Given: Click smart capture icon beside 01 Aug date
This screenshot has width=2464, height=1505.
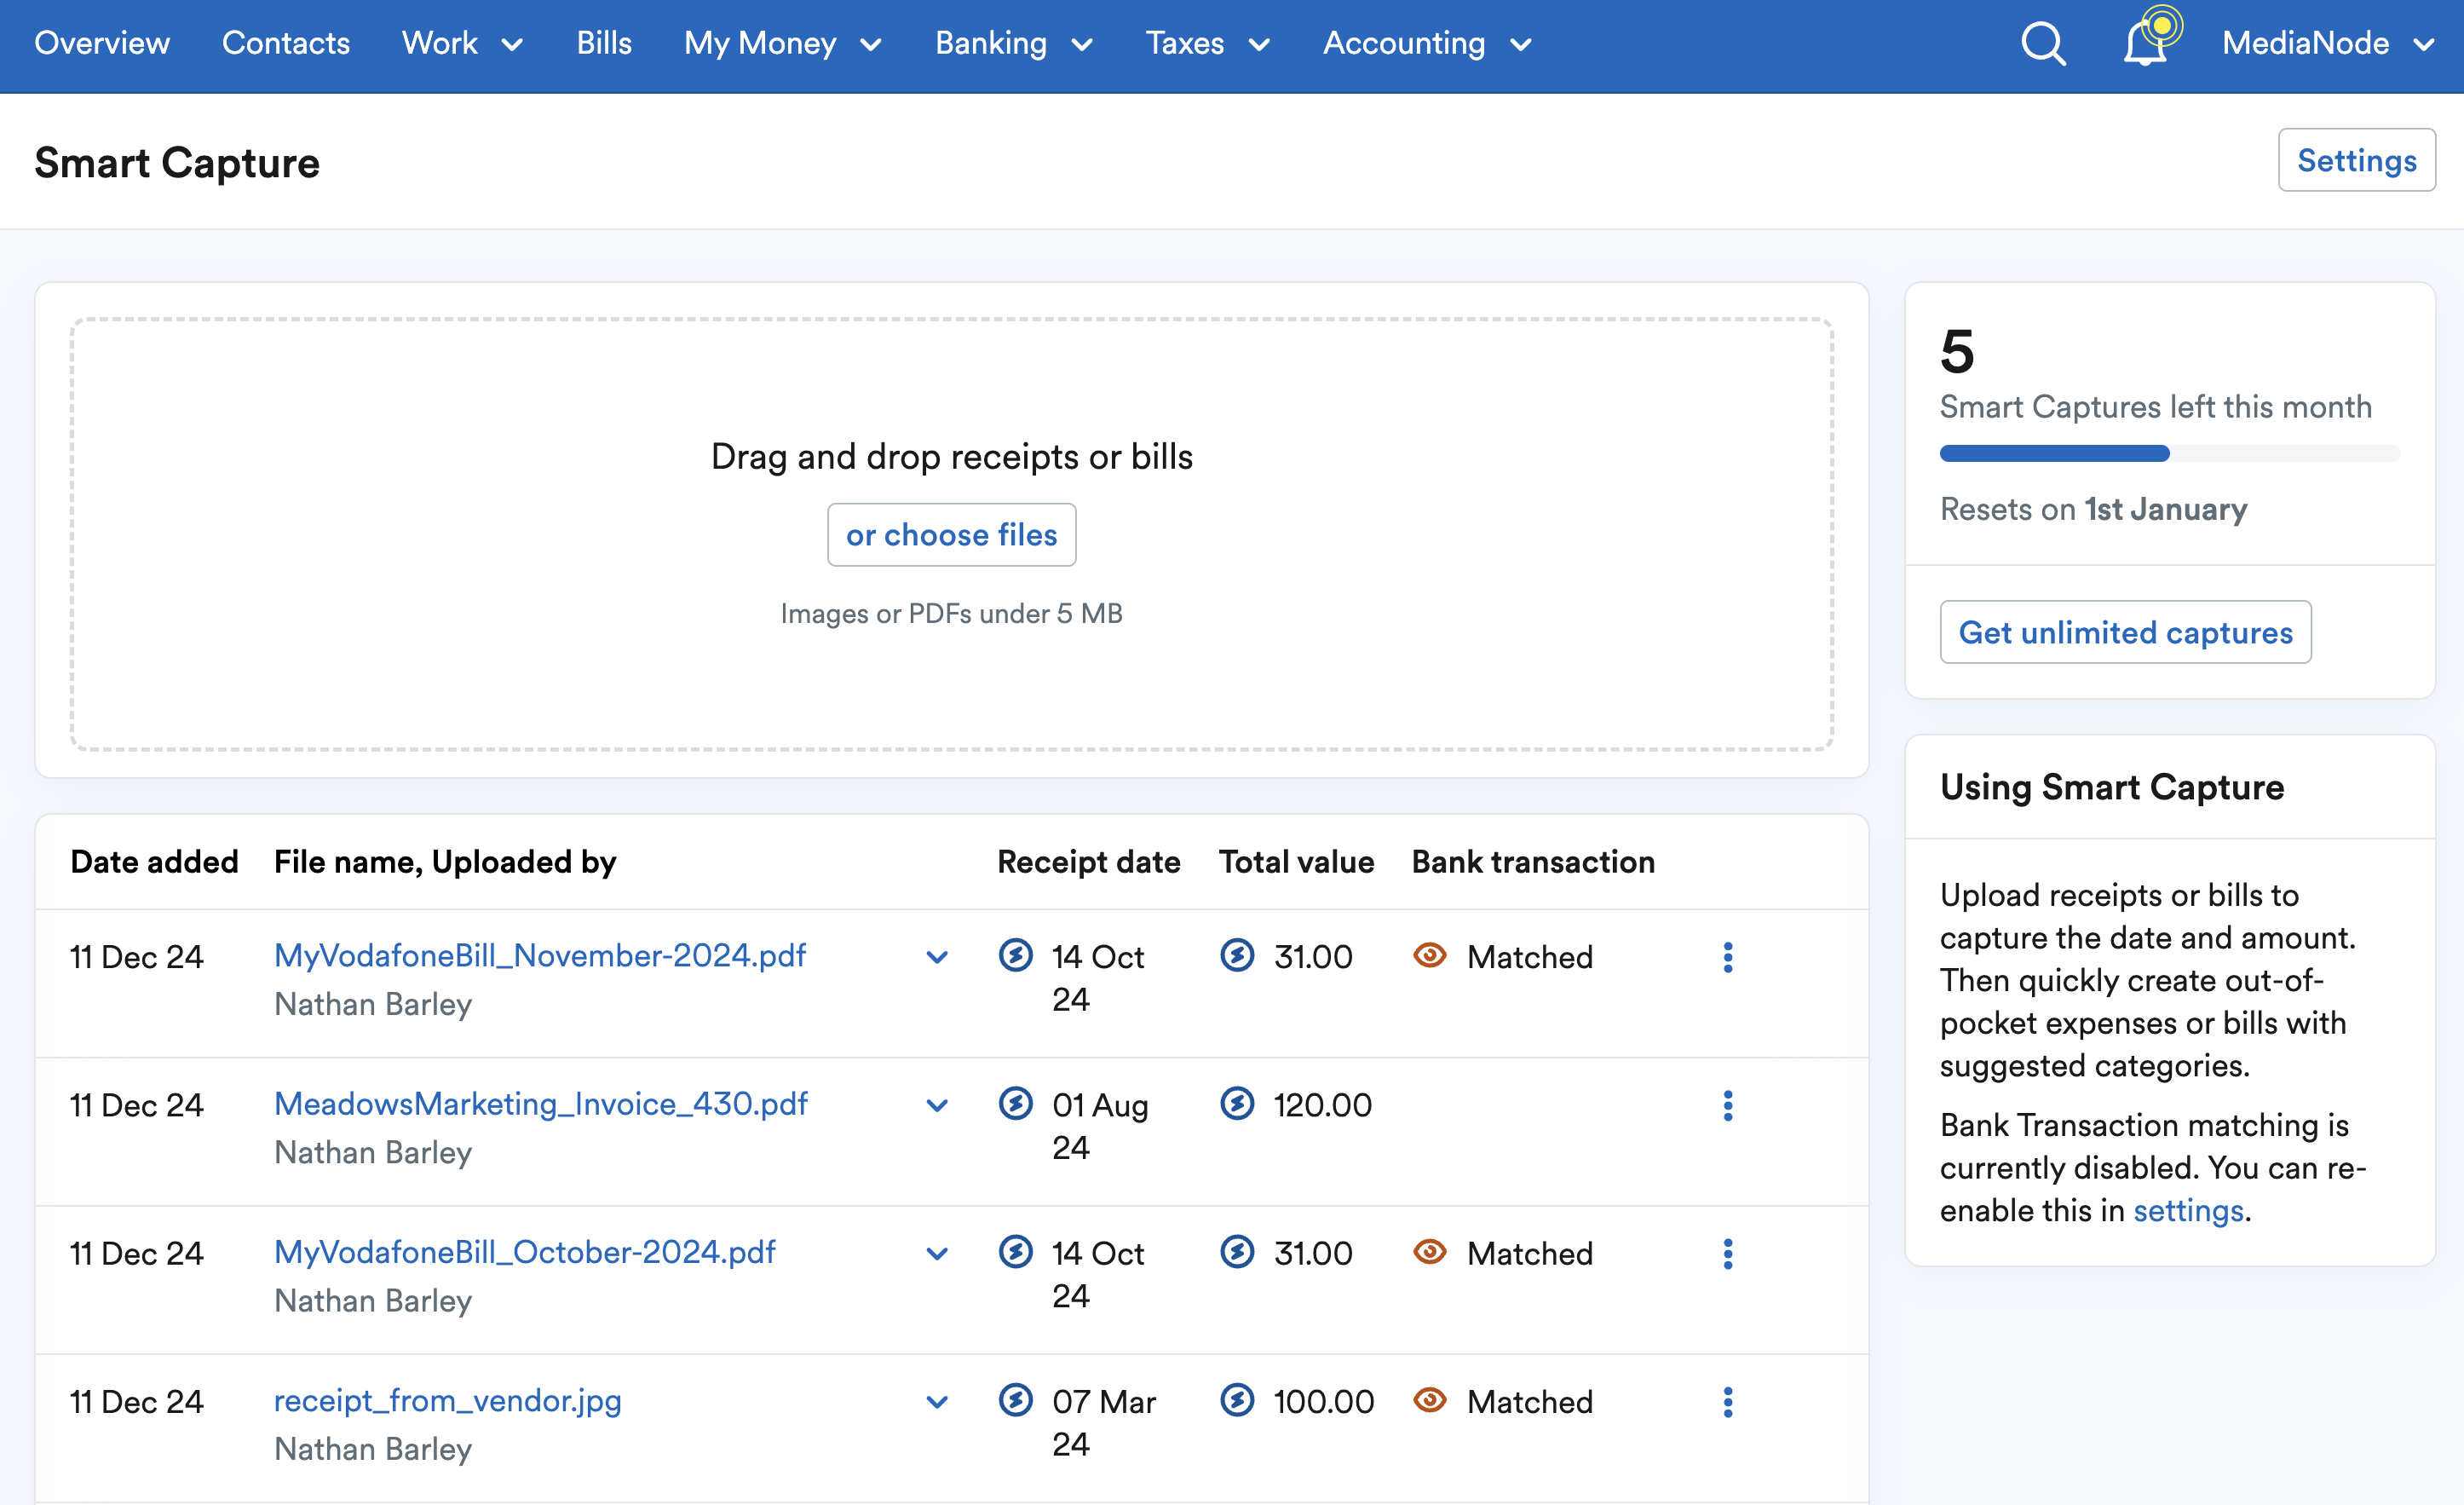Looking at the screenshot, I should click(x=1015, y=1104).
